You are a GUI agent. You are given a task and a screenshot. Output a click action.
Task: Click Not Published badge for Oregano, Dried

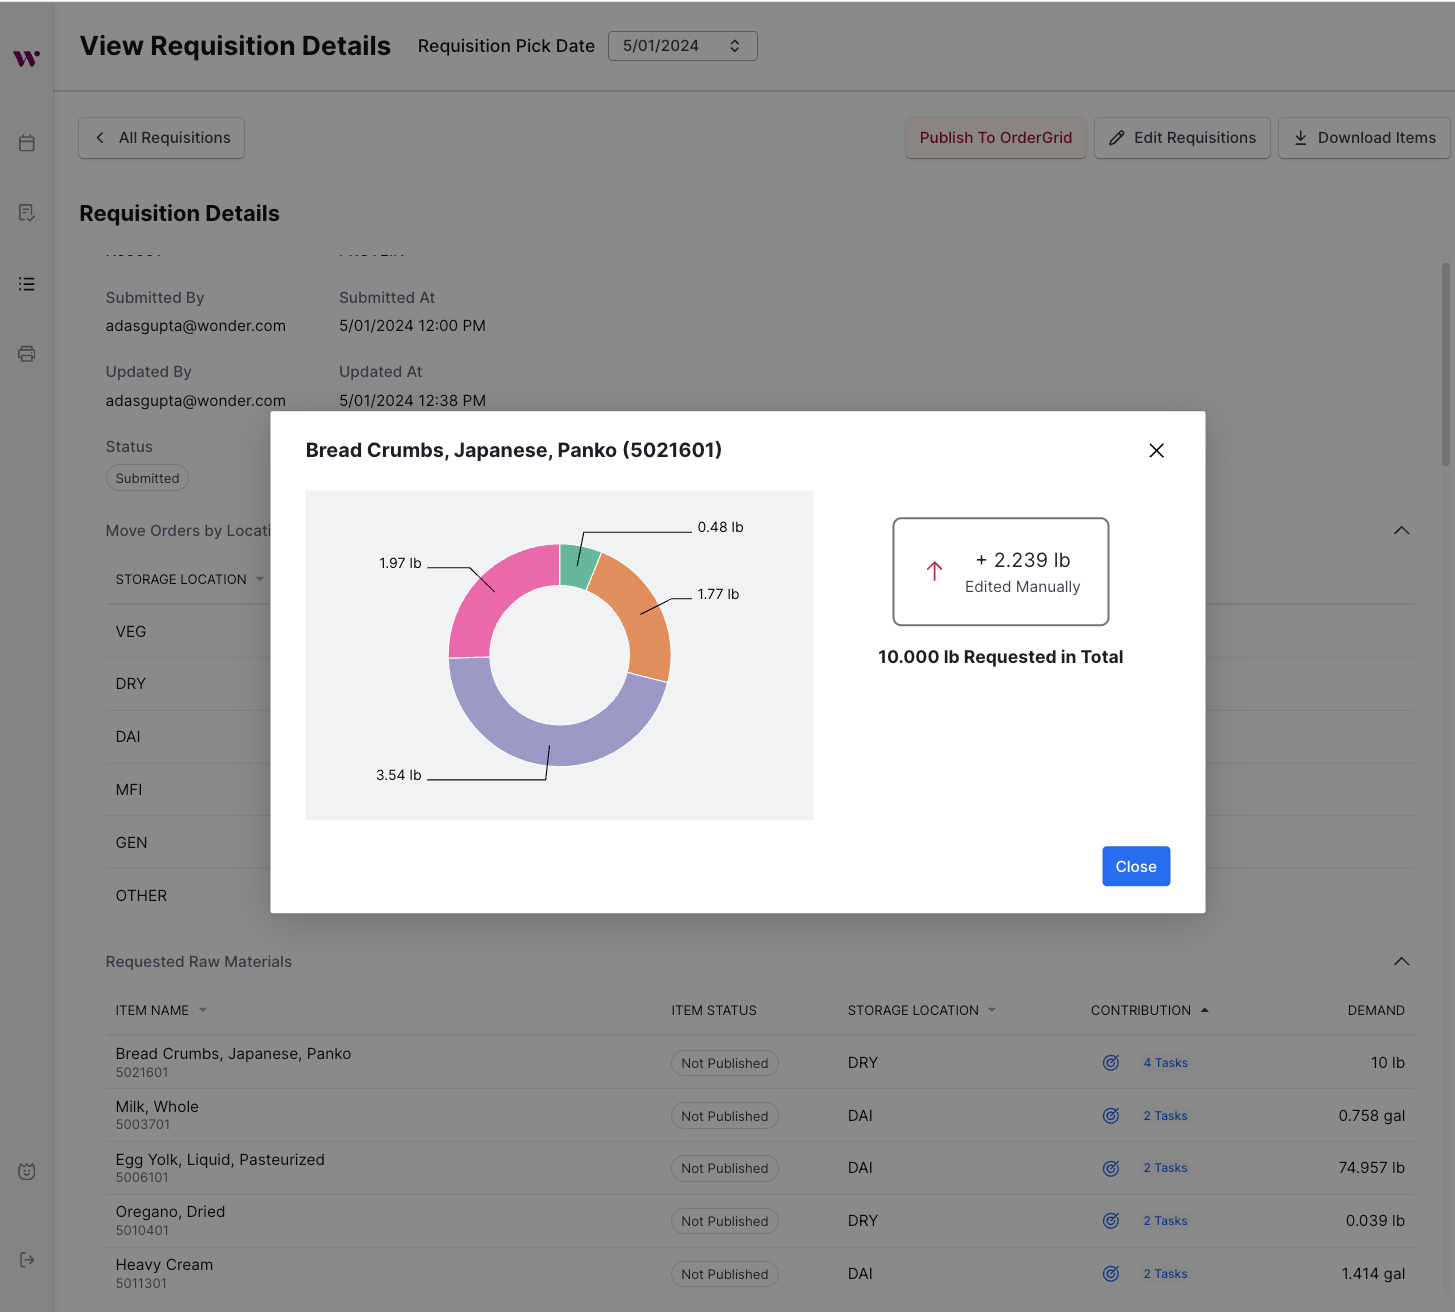(725, 1222)
